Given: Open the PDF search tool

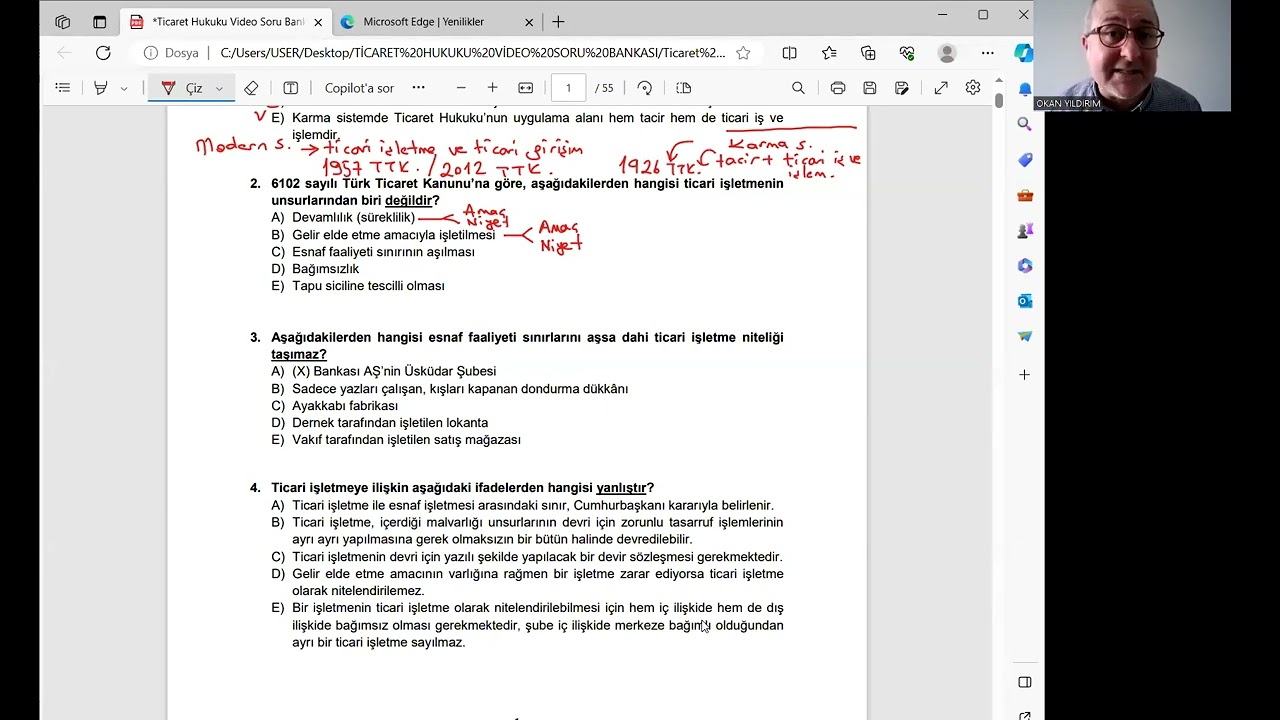Looking at the screenshot, I should pos(798,88).
